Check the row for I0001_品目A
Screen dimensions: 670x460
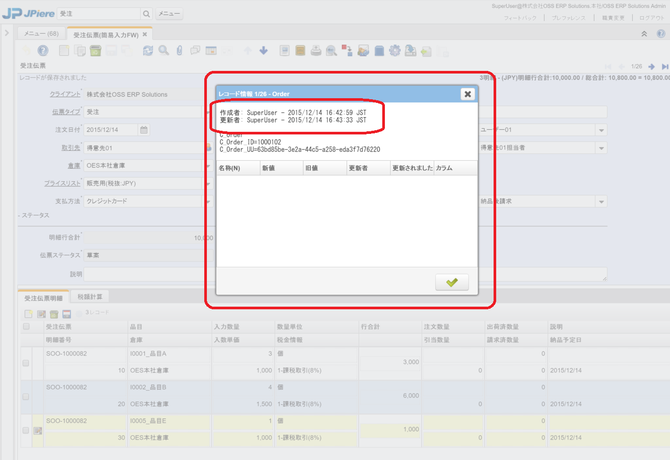coord(26,363)
